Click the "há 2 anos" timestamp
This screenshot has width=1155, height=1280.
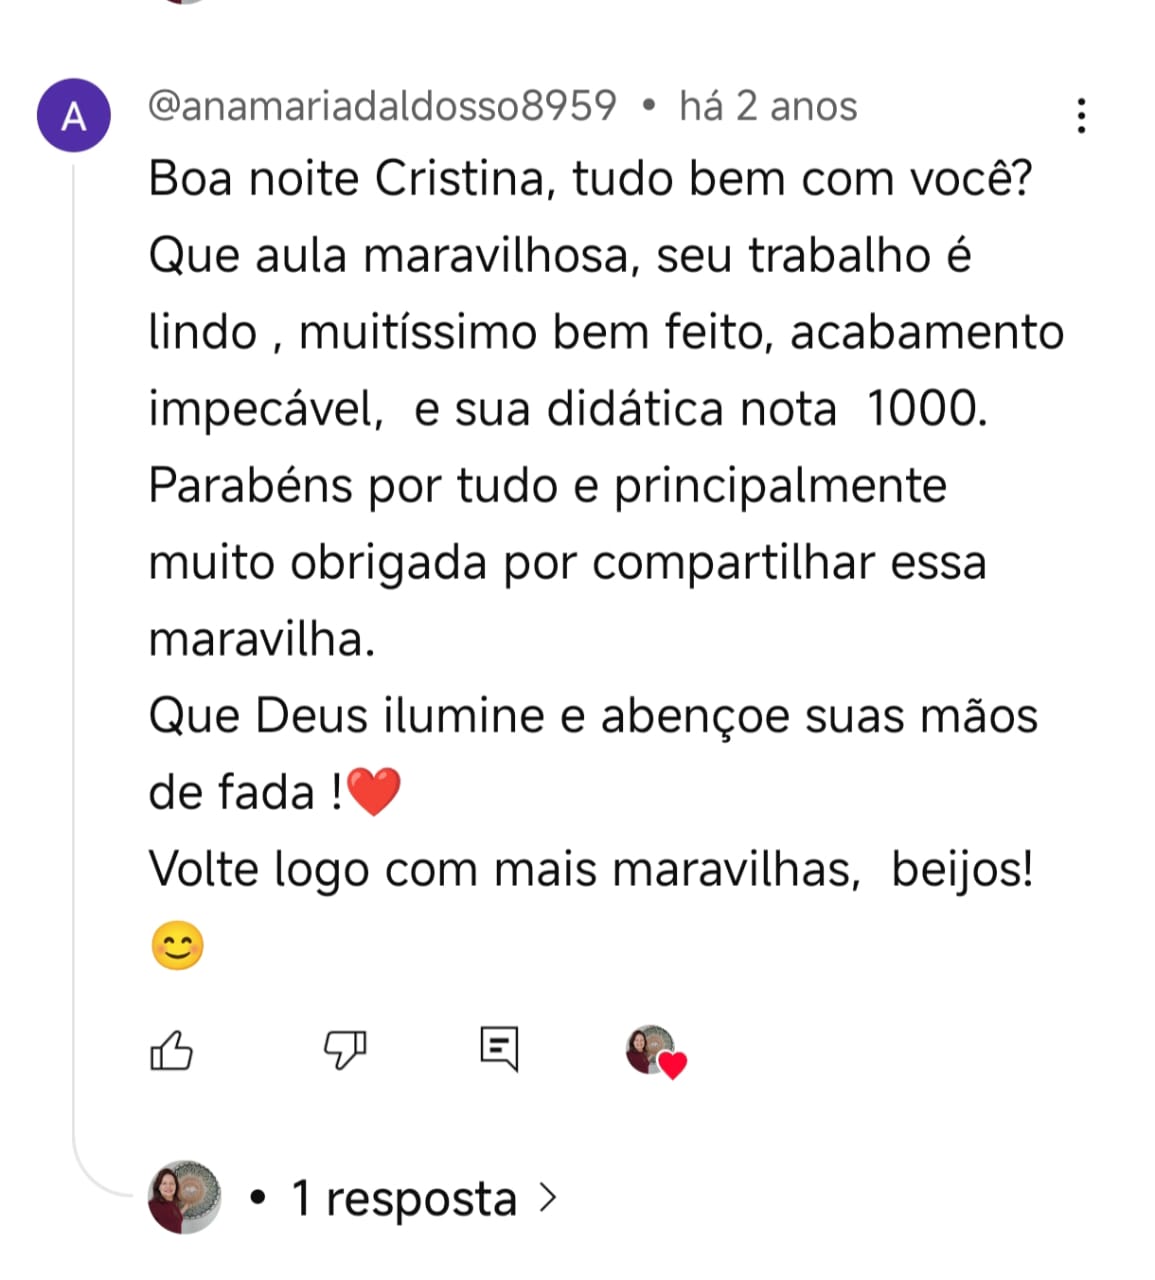point(768,106)
